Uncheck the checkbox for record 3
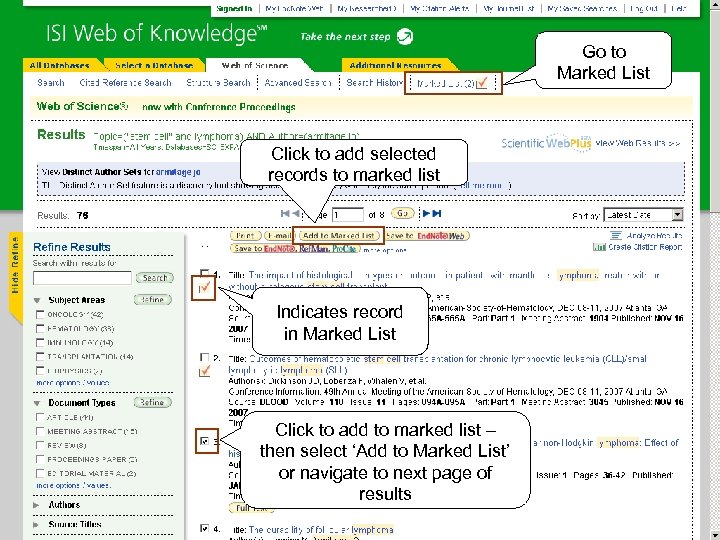 (x=205, y=441)
